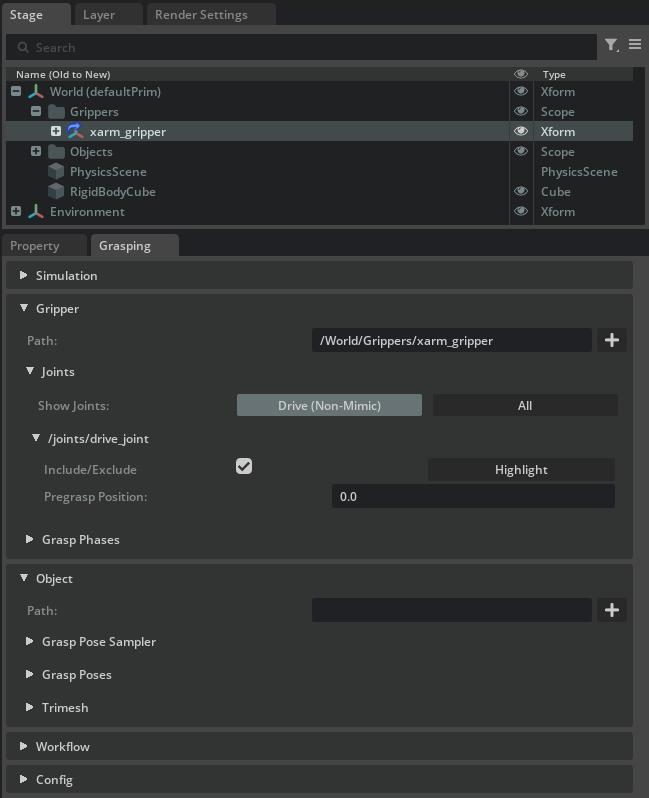Switch to the Render Settings tab

(211, 15)
